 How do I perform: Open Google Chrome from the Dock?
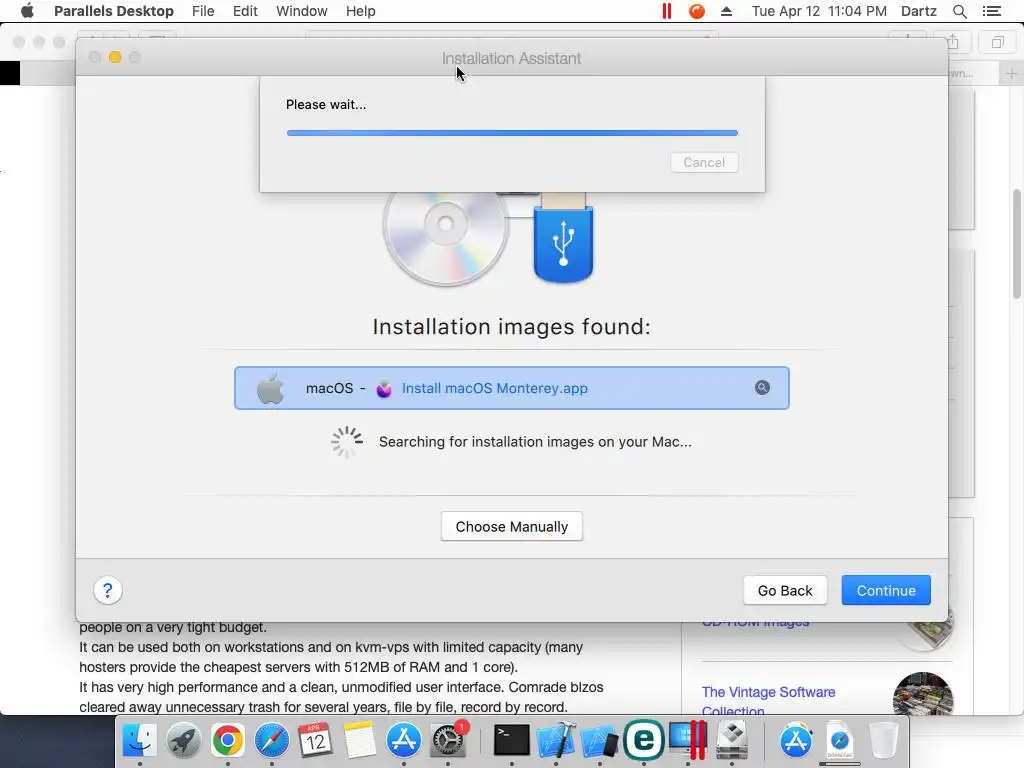(x=227, y=741)
